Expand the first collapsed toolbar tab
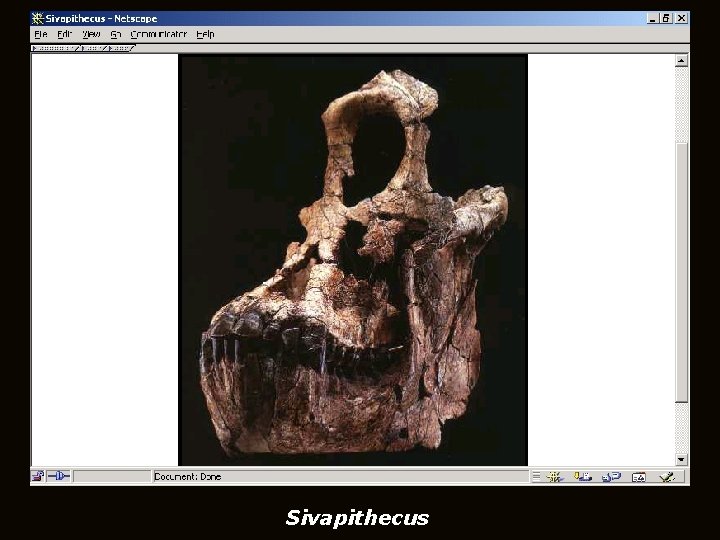The width and height of the screenshot is (720, 540). click(x=56, y=48)
